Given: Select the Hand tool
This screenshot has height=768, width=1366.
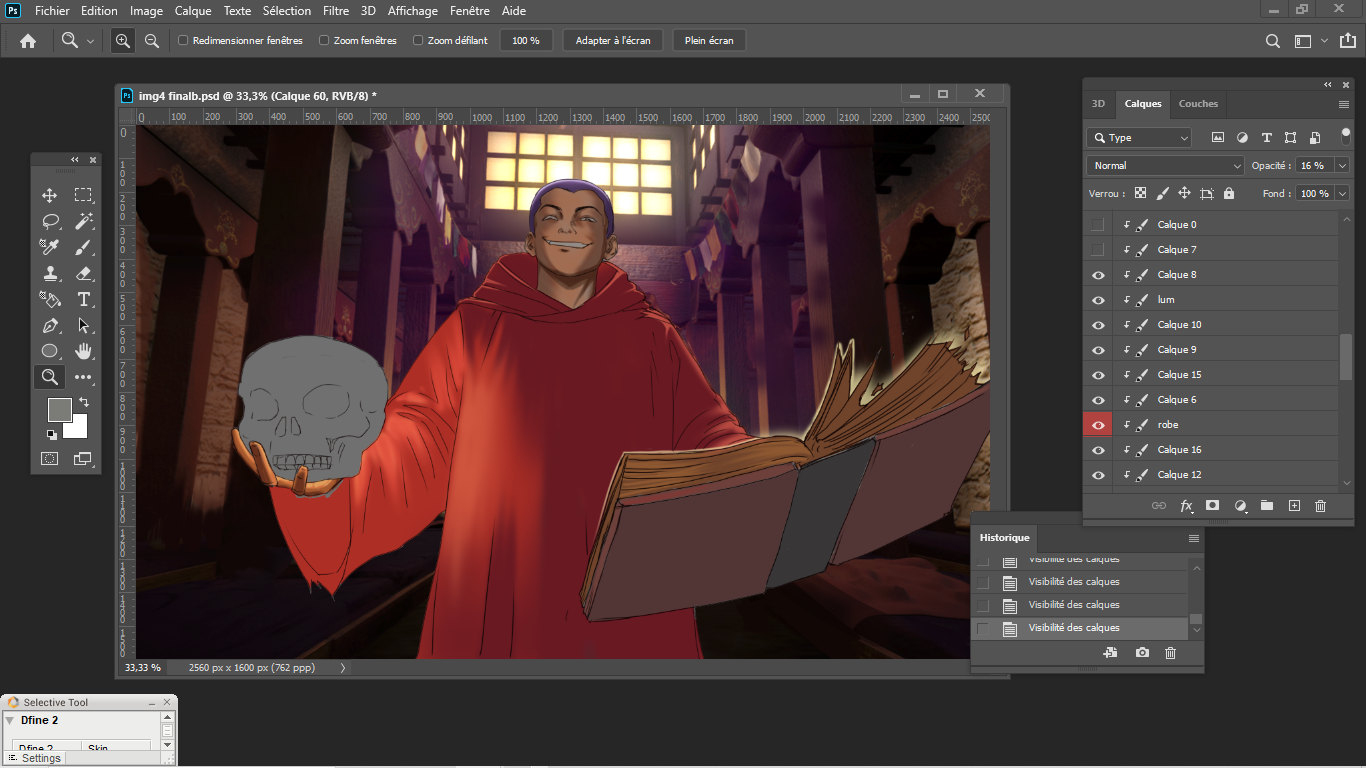Looking at the screenshot, I should [x=84, y=351].
